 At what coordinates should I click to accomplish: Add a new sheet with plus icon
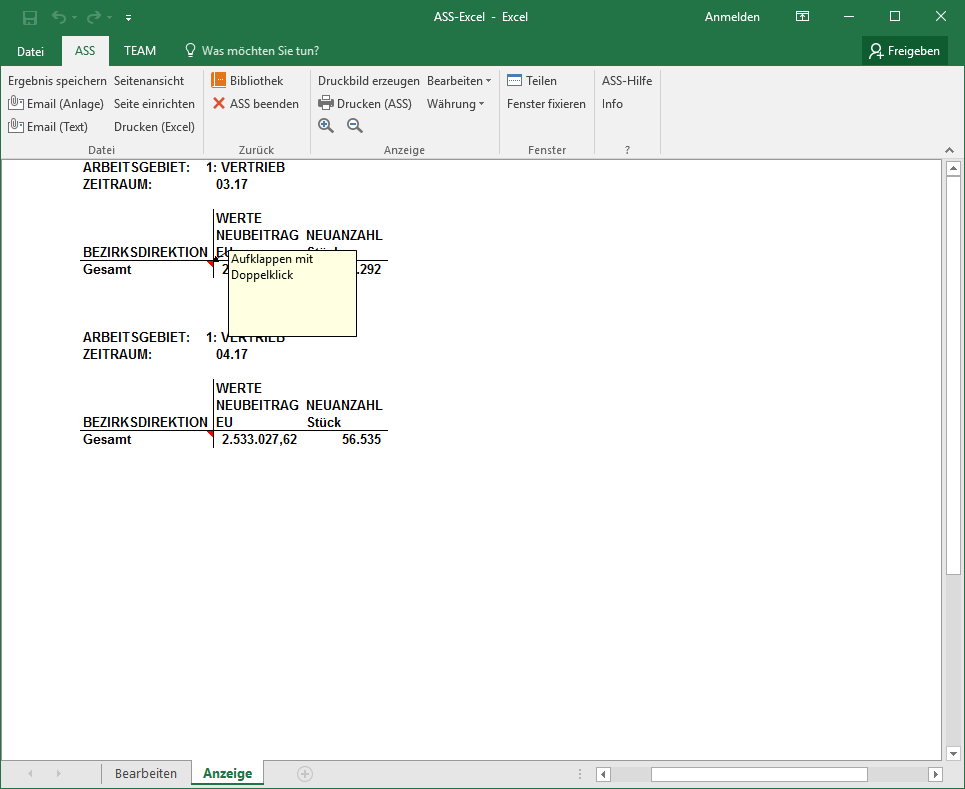point(305,774)
